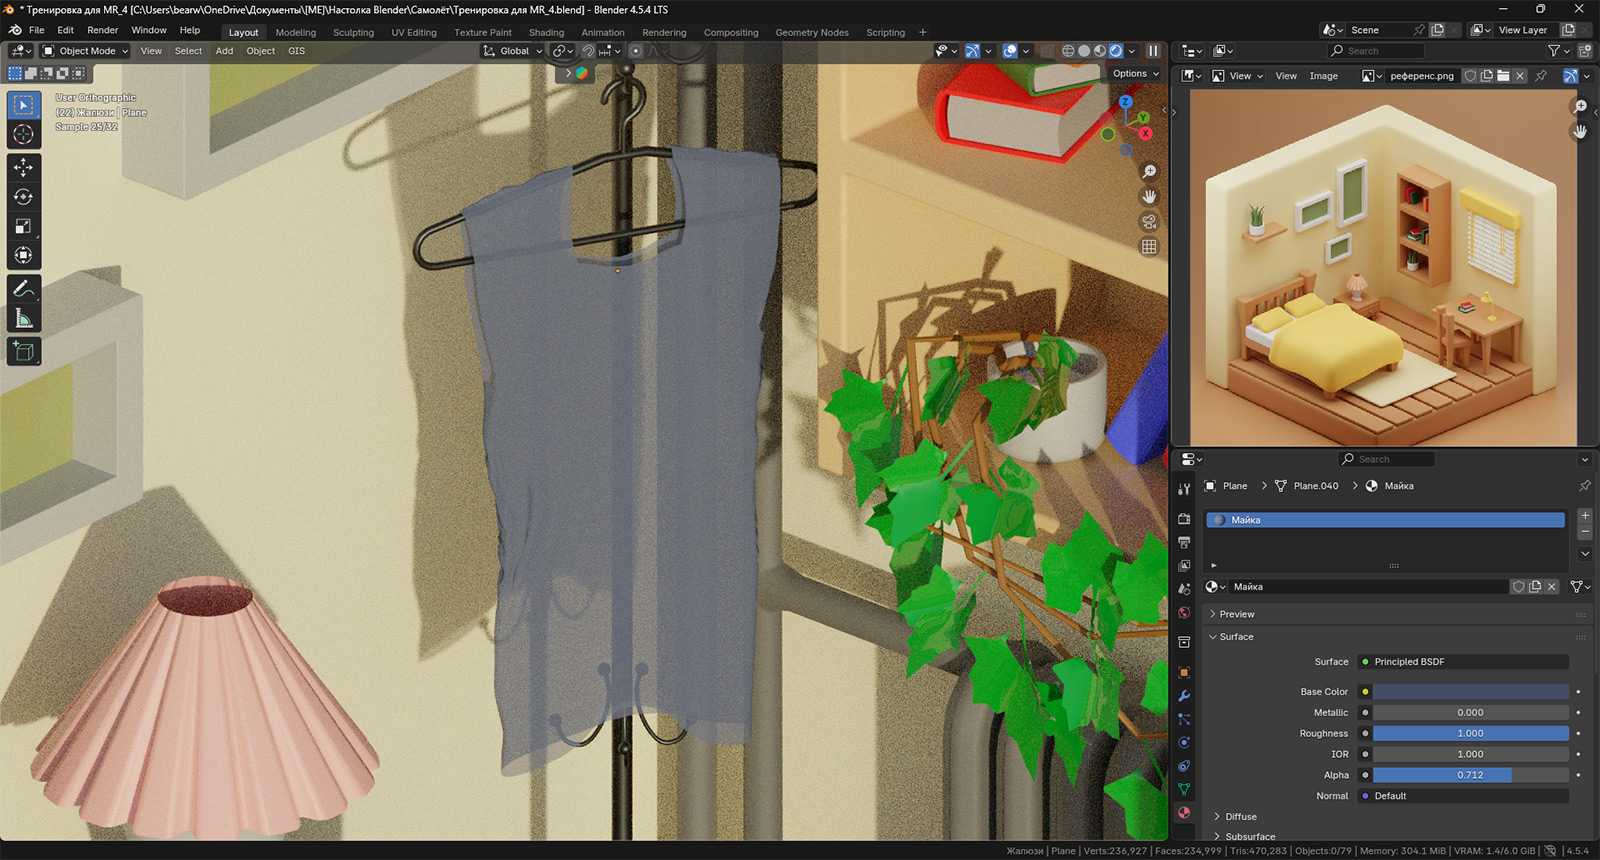The image size is (1600, 860).
Task: Click the Options button in viewport header
Action: click(x=1135, y=73)
